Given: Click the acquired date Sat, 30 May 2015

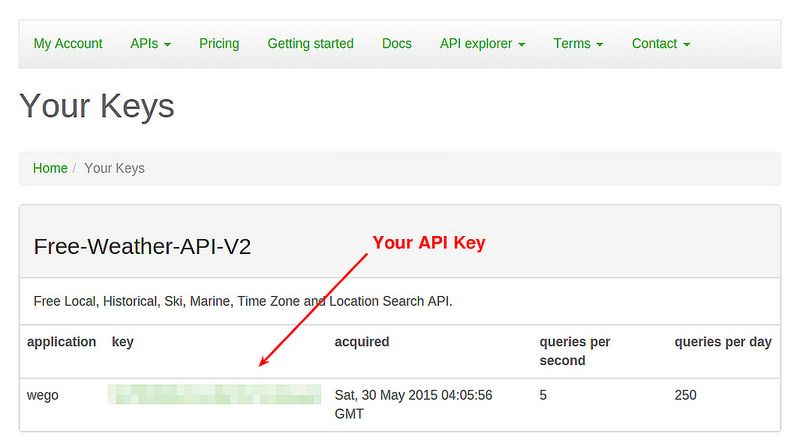Looking at the screenshot, I should (x=412, y=403).
